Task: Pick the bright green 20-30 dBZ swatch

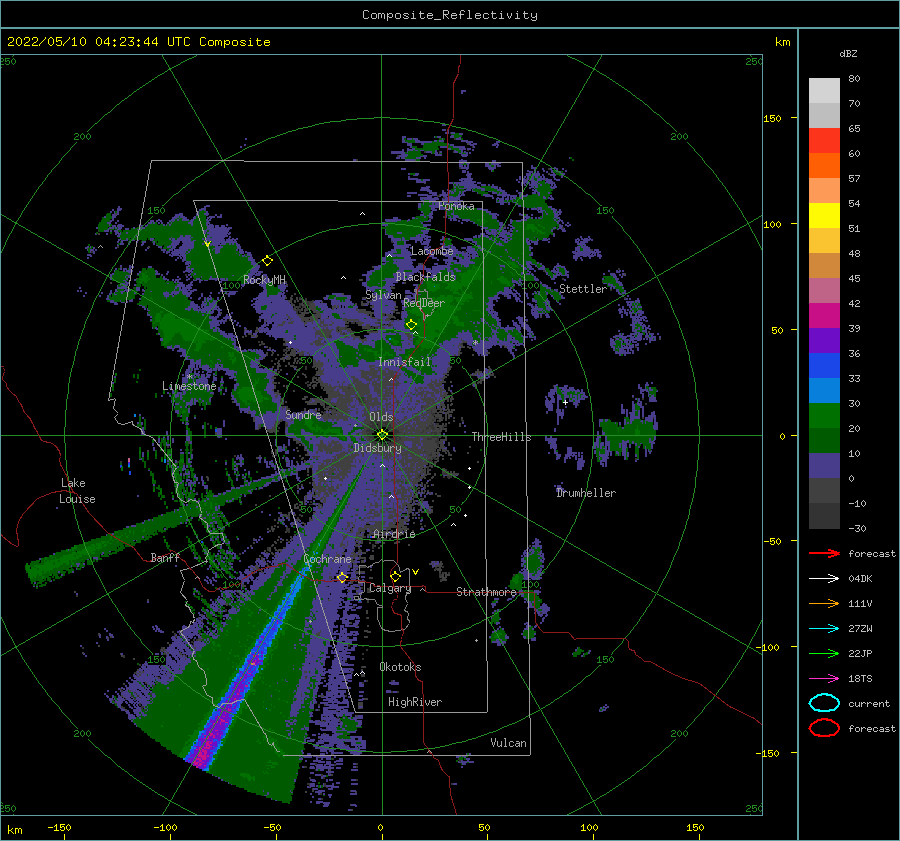Action: 824,416
